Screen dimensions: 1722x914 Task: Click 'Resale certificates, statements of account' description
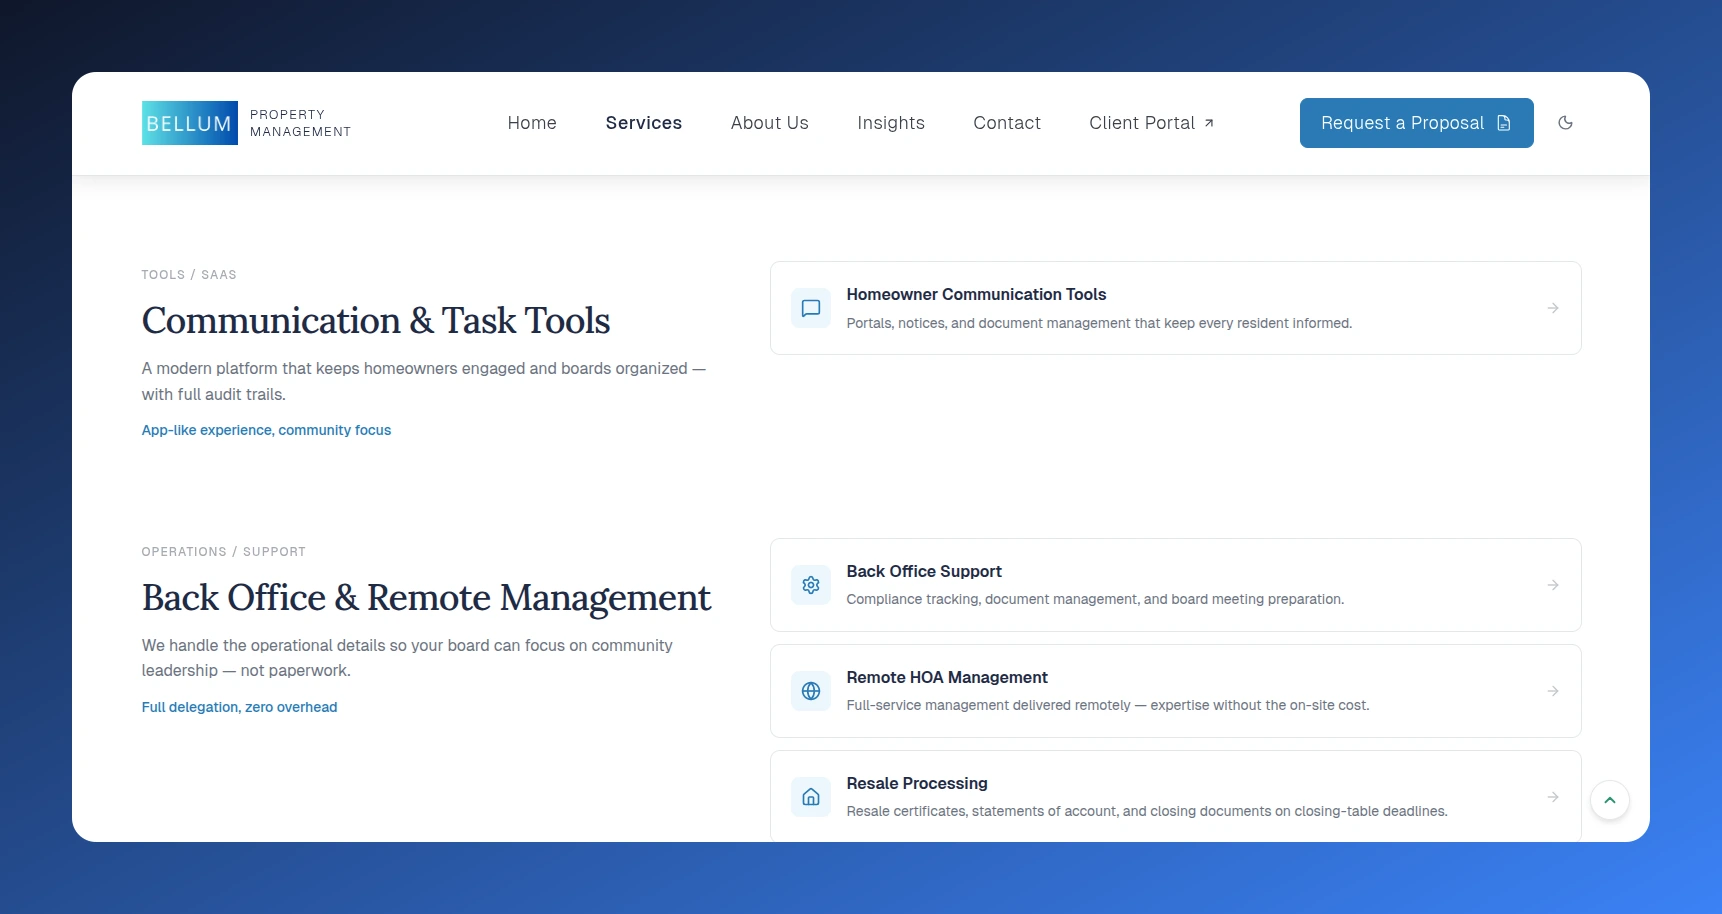[x=1147, y=811]
